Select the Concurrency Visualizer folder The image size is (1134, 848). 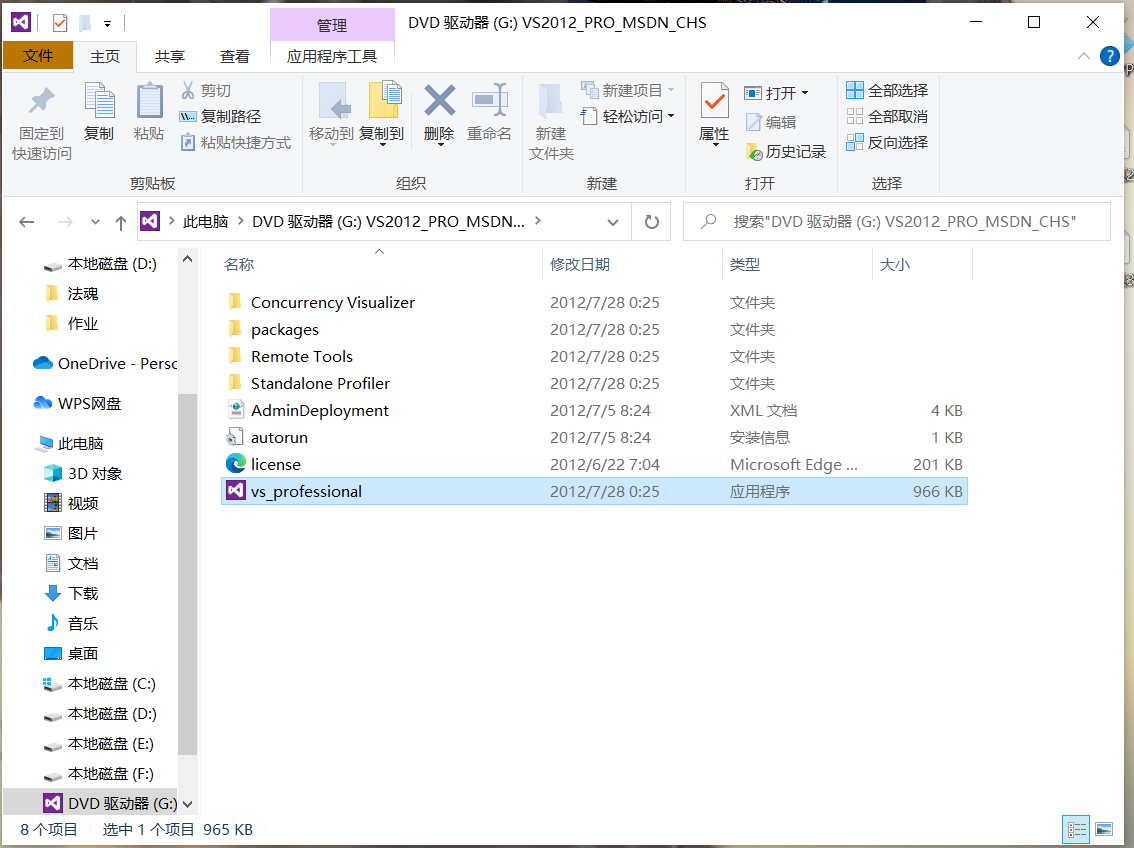(x=594, y=302)
